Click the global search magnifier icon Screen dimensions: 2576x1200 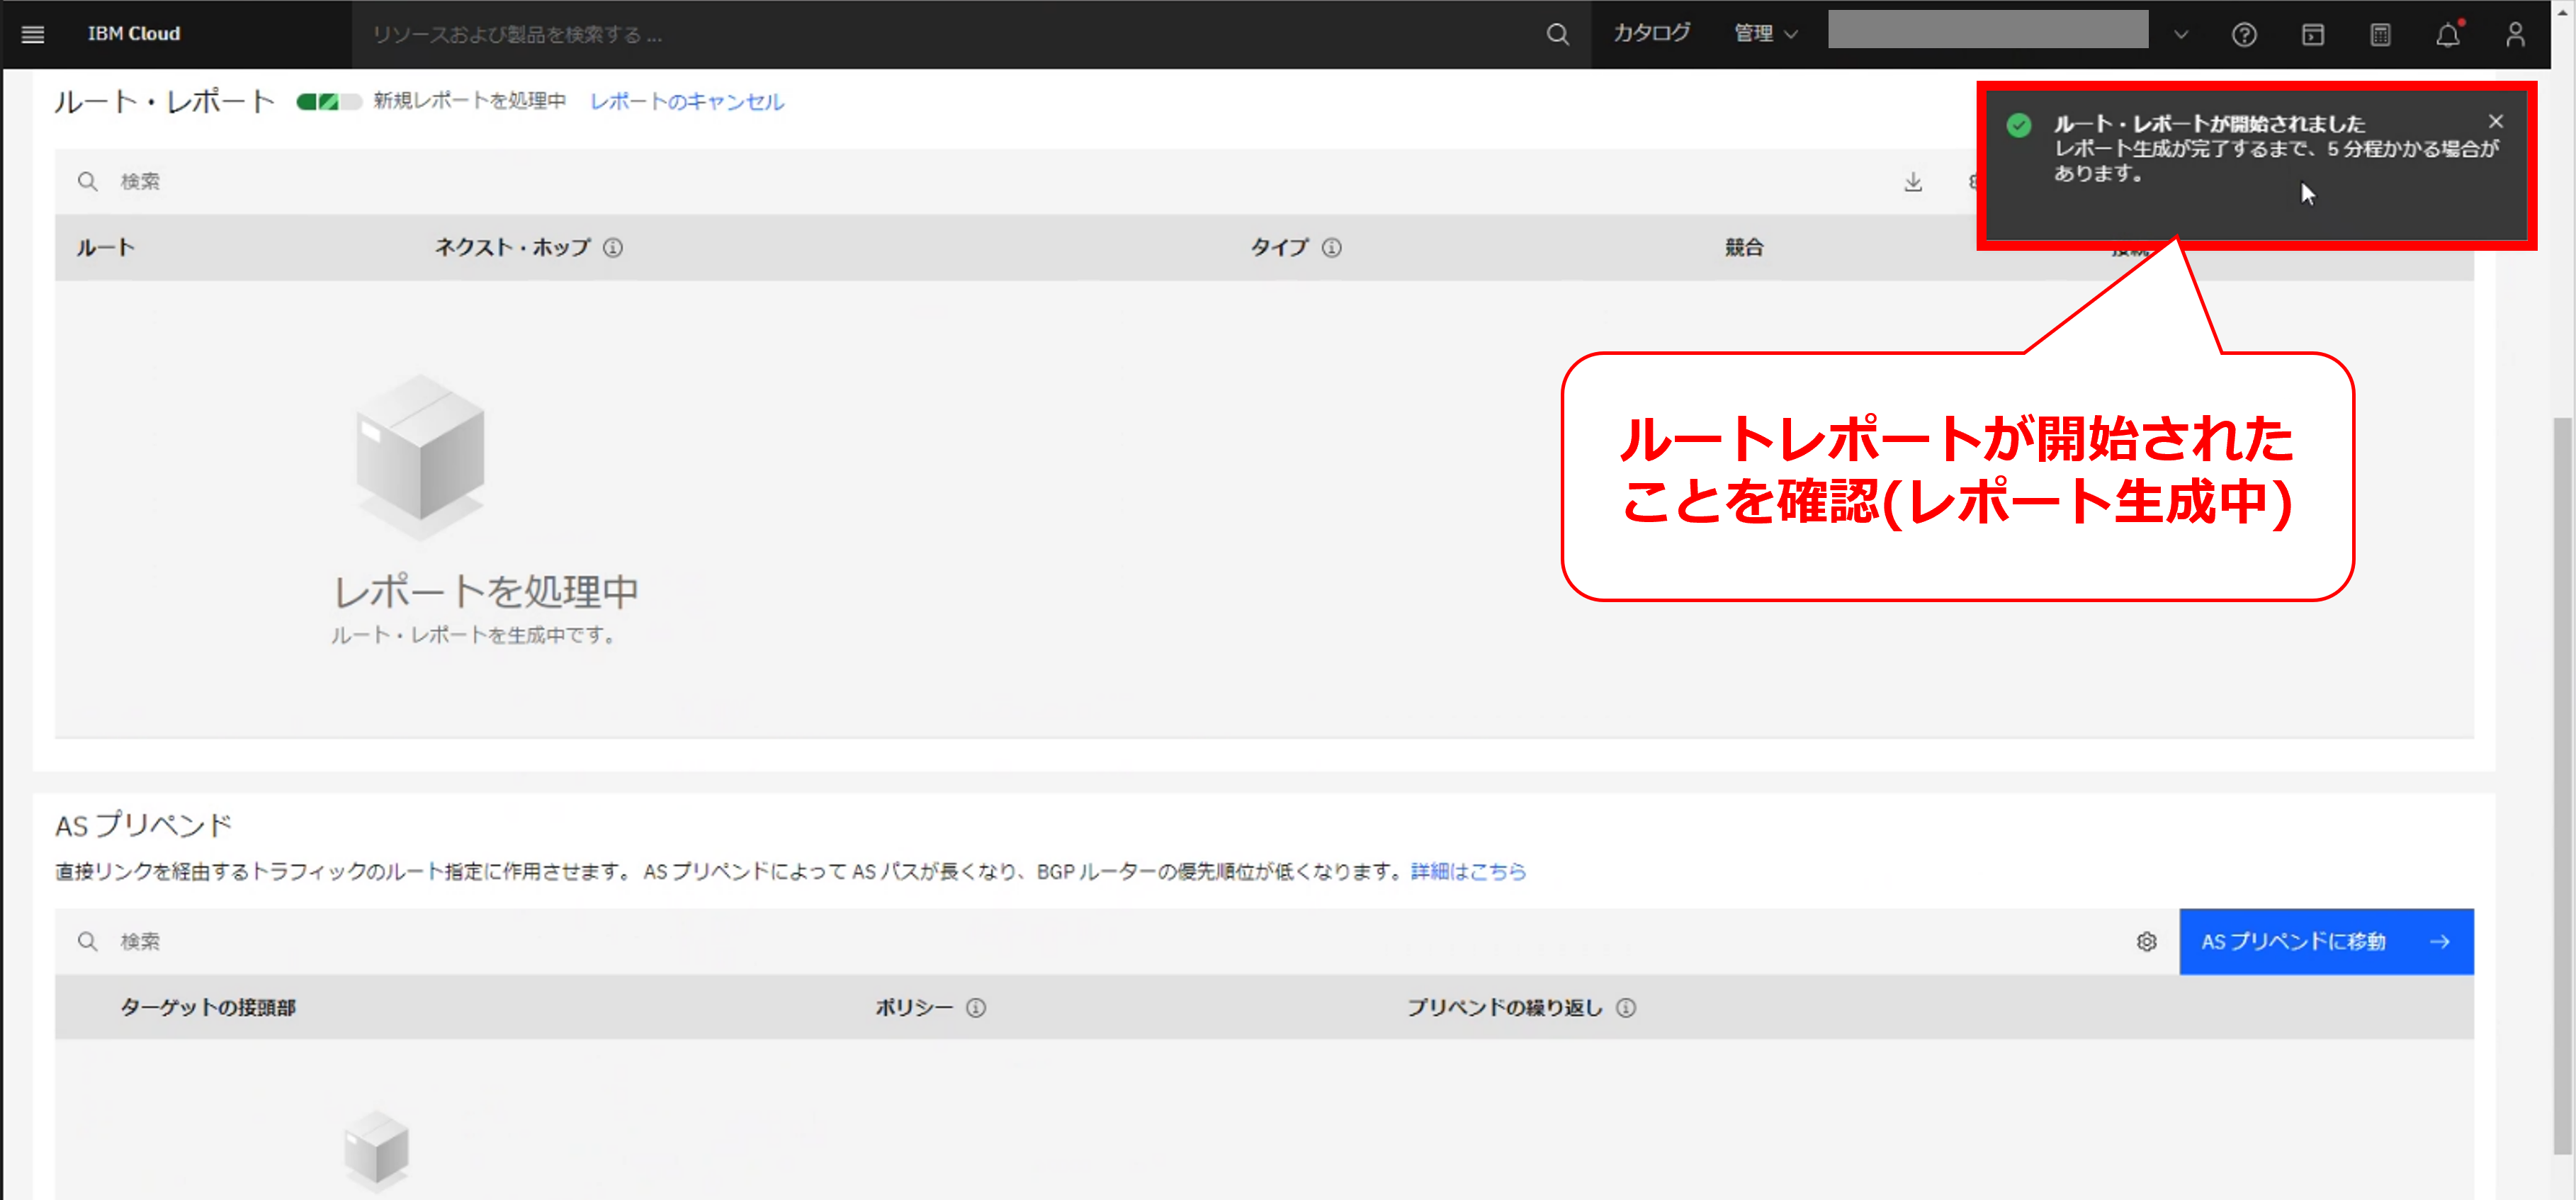click(1557, 34)
